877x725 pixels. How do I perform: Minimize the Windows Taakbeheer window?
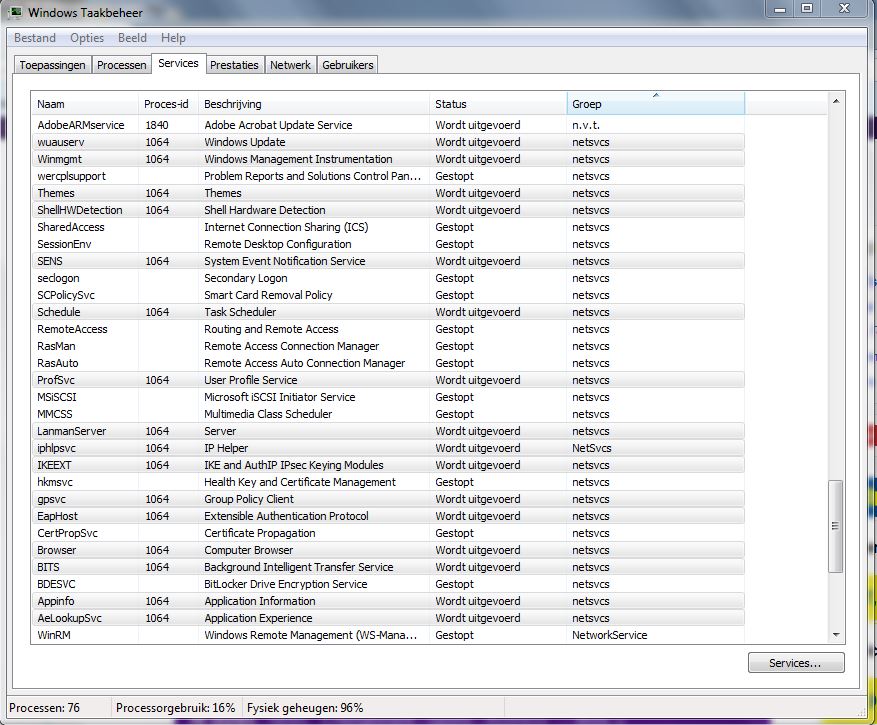pyautogui.click(x=780, y=8)
